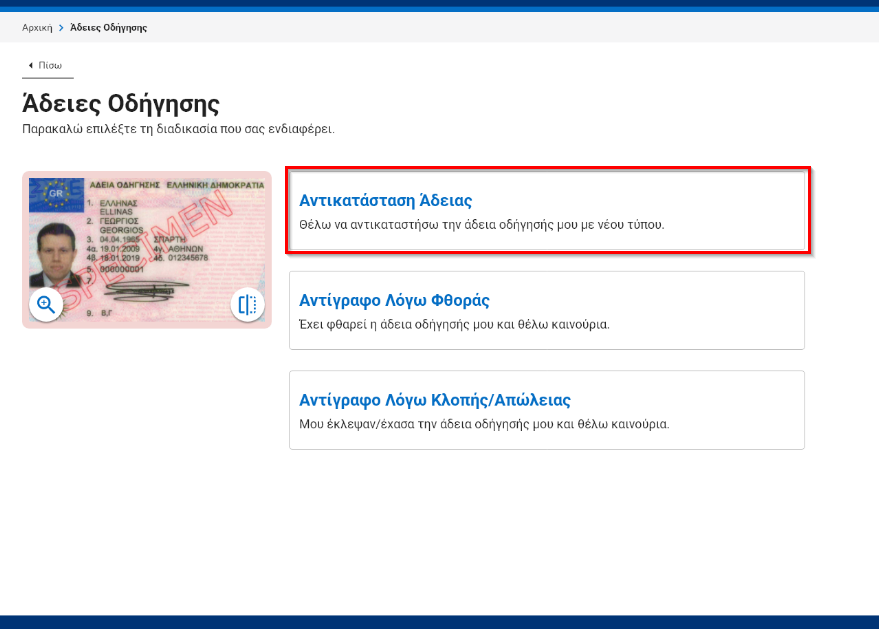Image resolution: width=879 pixels, height=629 pixels.
Task: Go back using the Πίσω button
Action: (47, 64)
